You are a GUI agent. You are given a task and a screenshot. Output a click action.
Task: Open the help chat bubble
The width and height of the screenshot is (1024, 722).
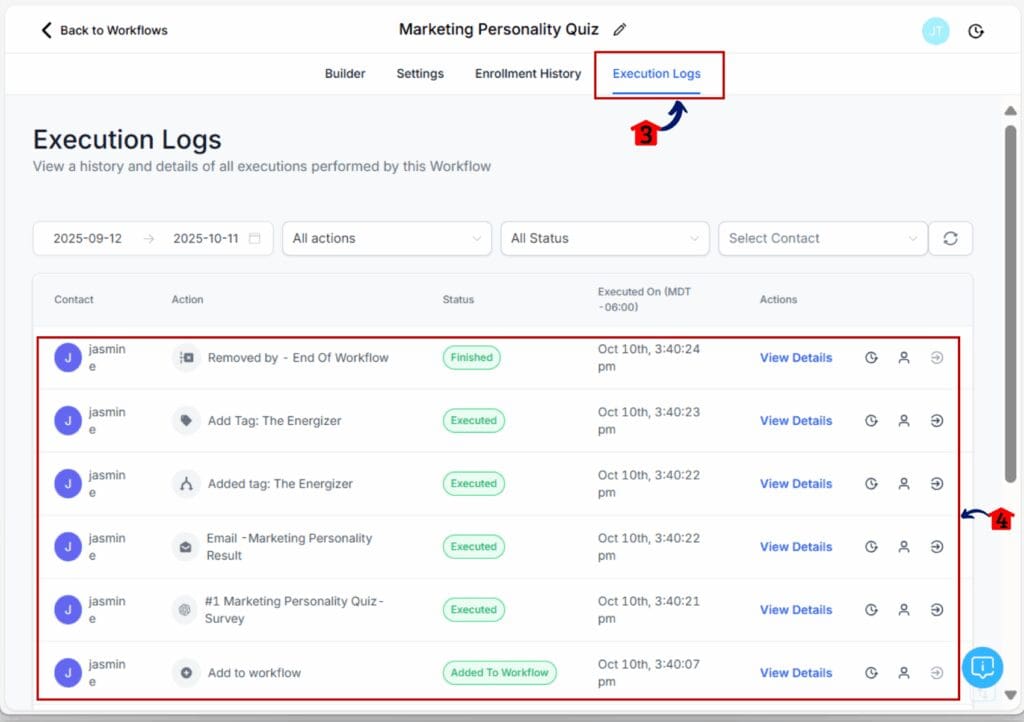click(981, 667)
